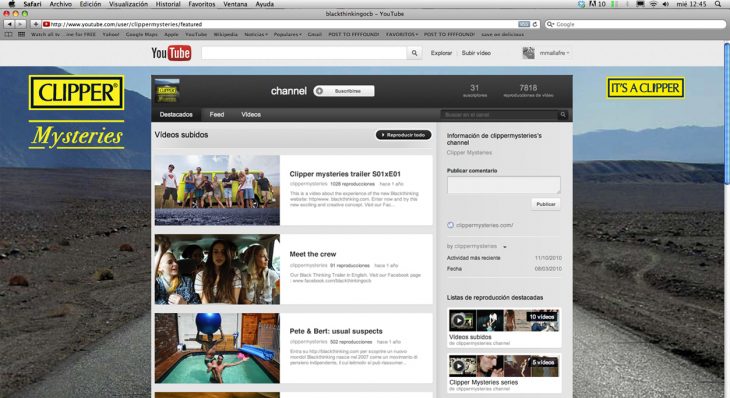Click the mmallafre user avatar

point(528,53)
